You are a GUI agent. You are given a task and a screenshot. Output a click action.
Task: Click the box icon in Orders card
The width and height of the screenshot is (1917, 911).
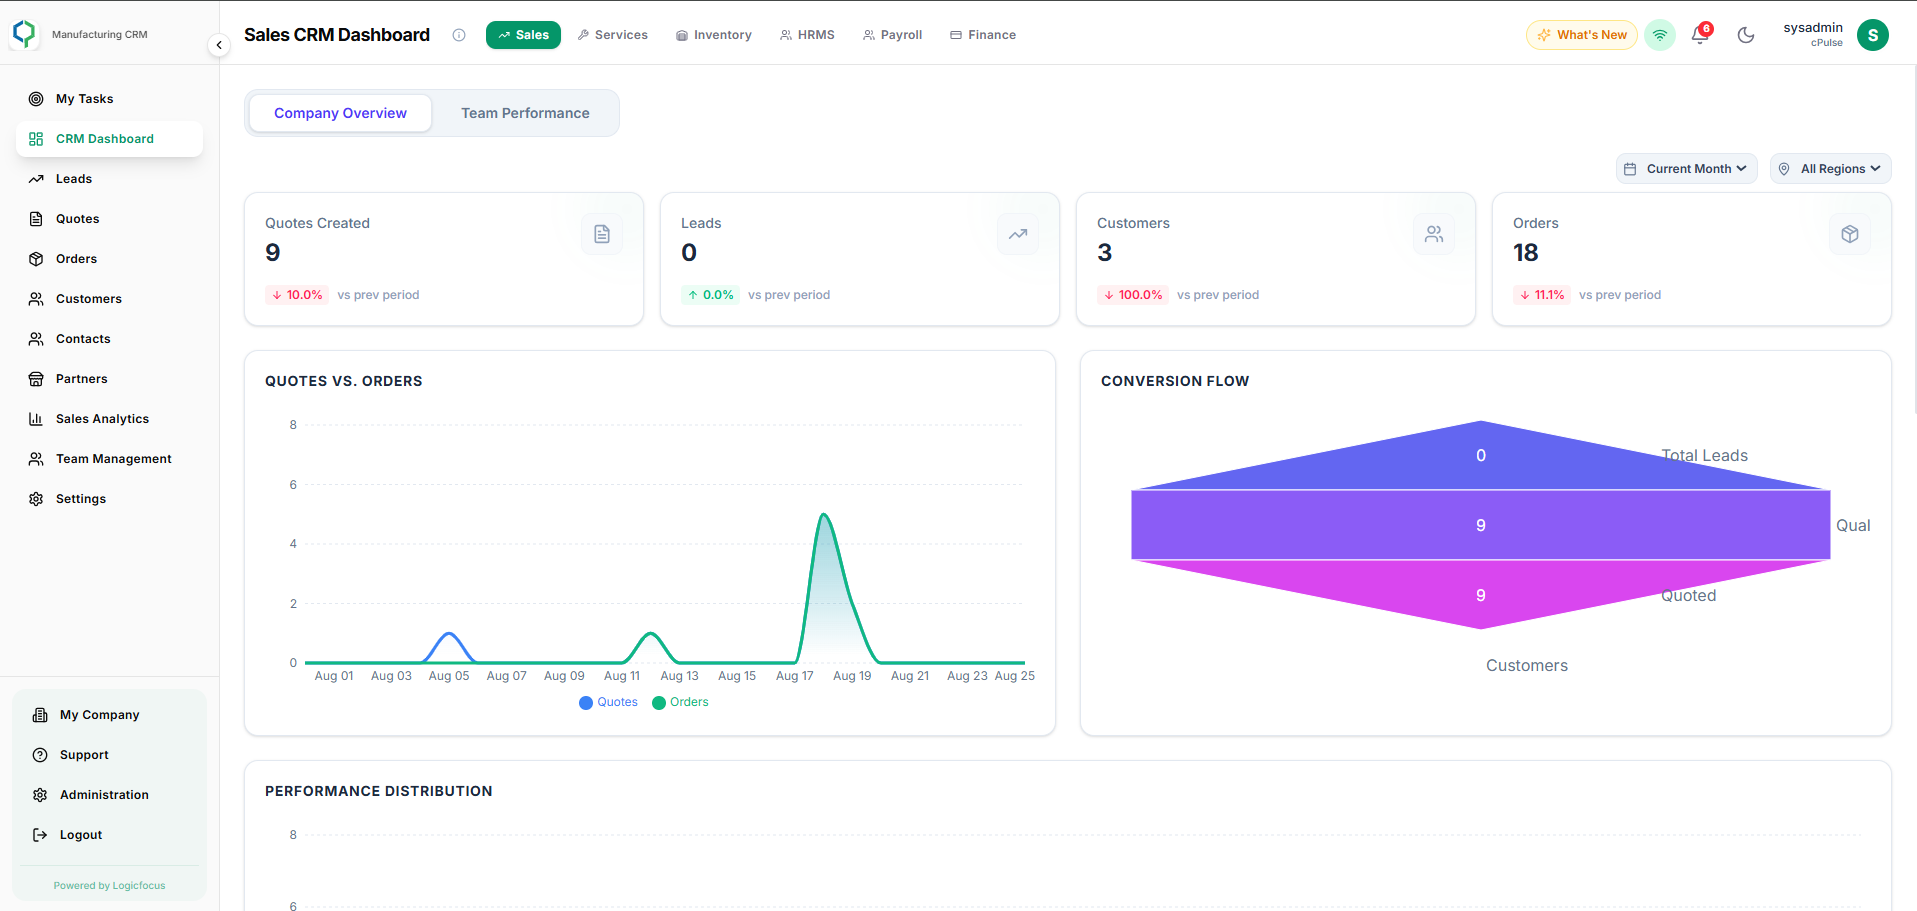[1850, 234]
